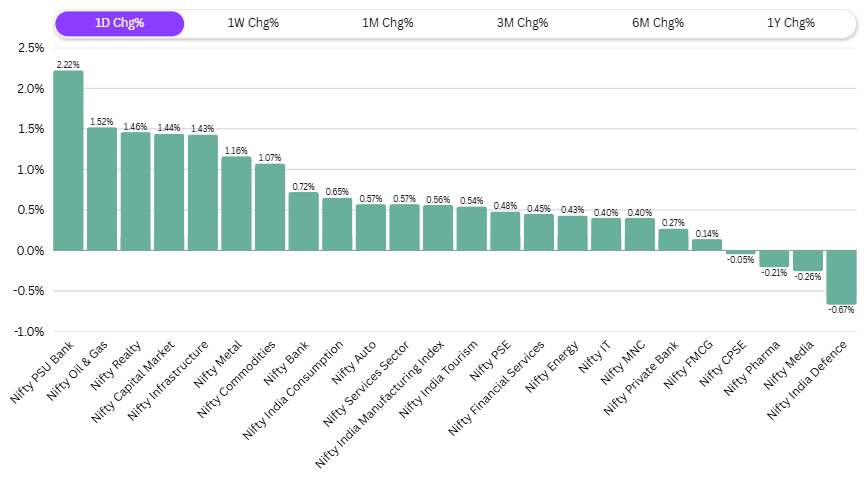Show the 3M Chg% view
The width and height of the screenshot is (868, 477).
[x=522, y=23]
